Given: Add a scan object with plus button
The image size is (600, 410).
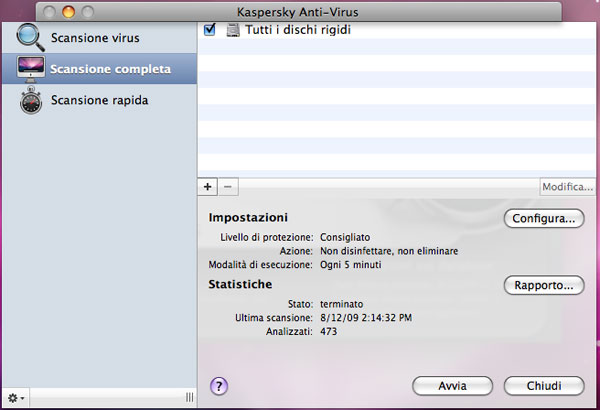Looking at the screenshot, I should coord(208,187).
